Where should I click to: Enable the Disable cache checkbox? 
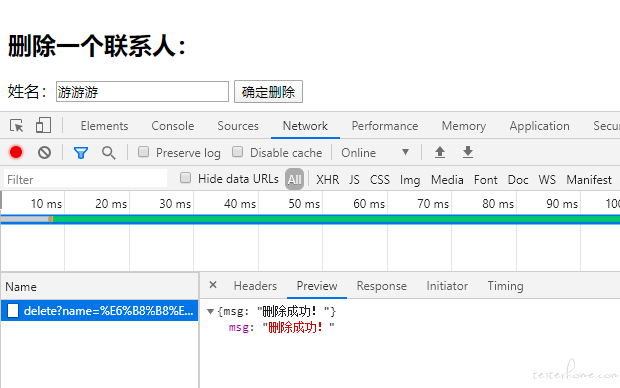click(x=237, y=152)
